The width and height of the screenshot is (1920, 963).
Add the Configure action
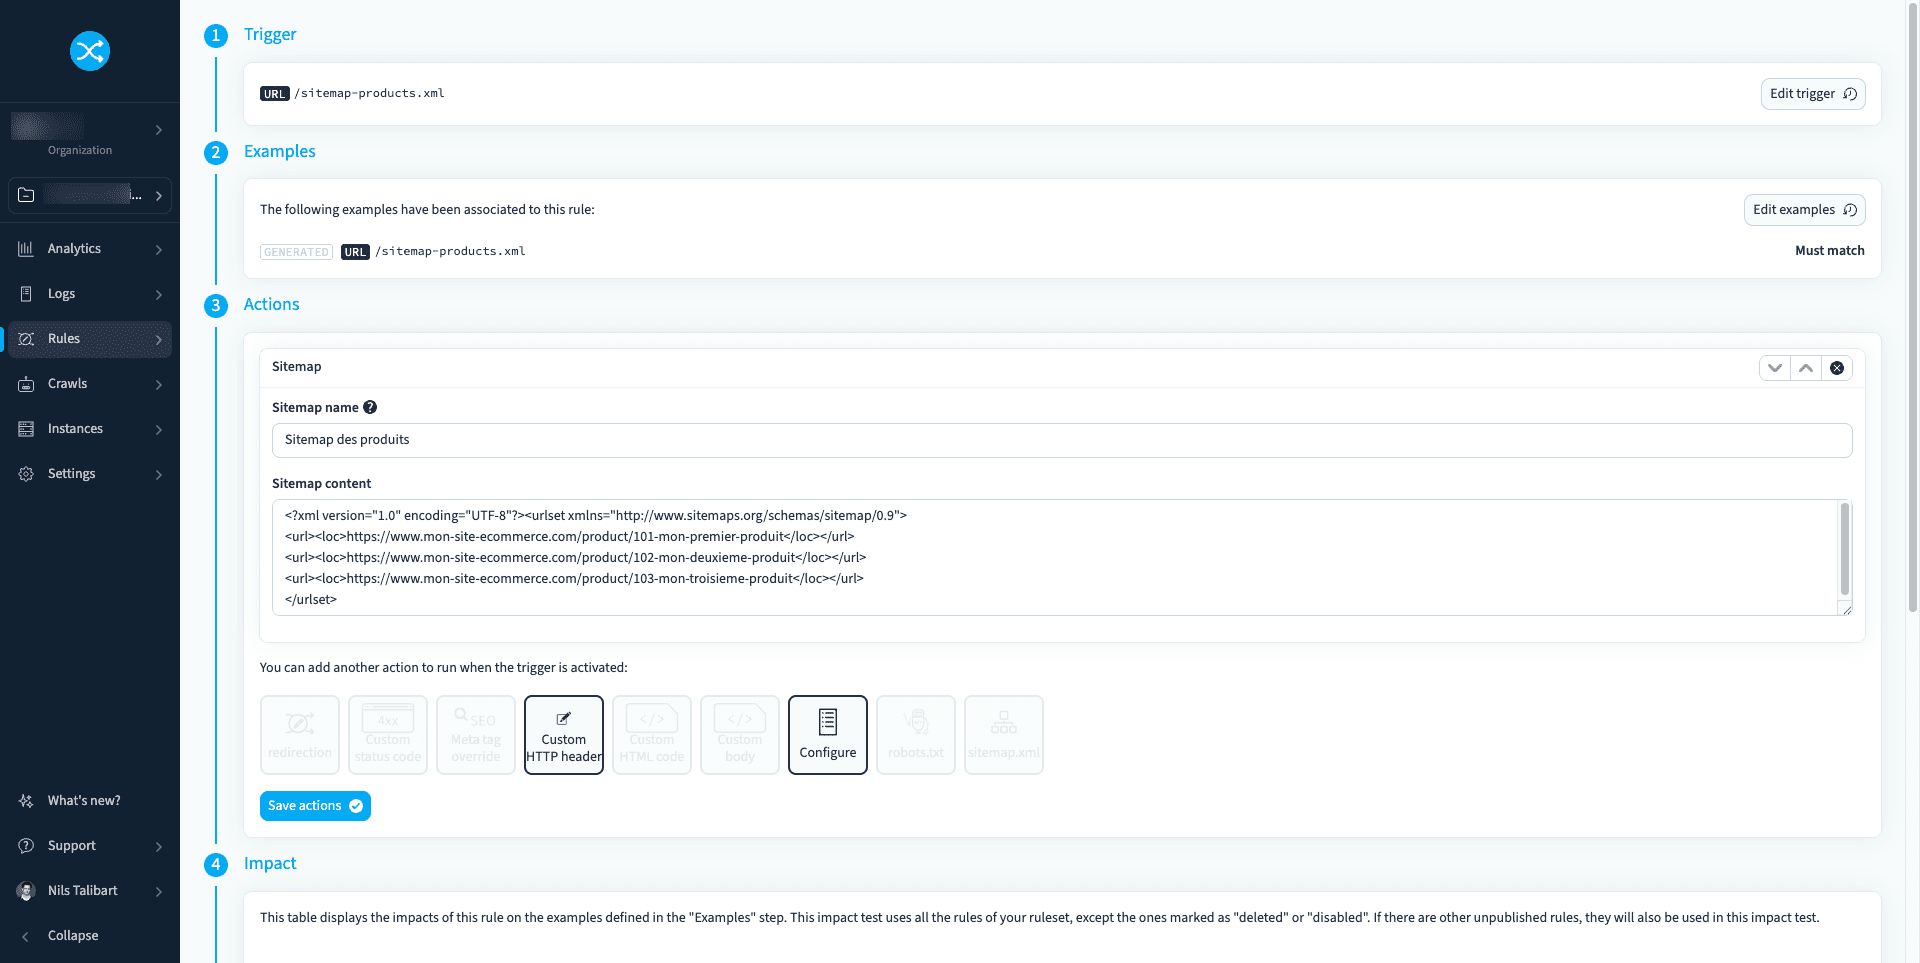[828, 735]
